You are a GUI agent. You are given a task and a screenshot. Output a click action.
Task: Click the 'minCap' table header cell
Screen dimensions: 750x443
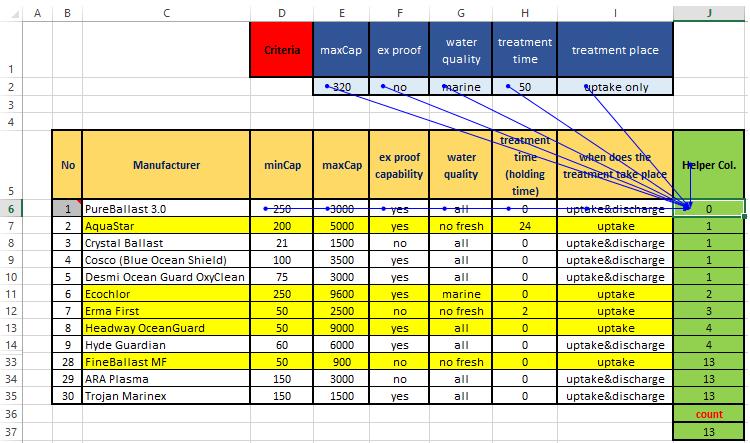pyautogui.click(x=282, y=165)
